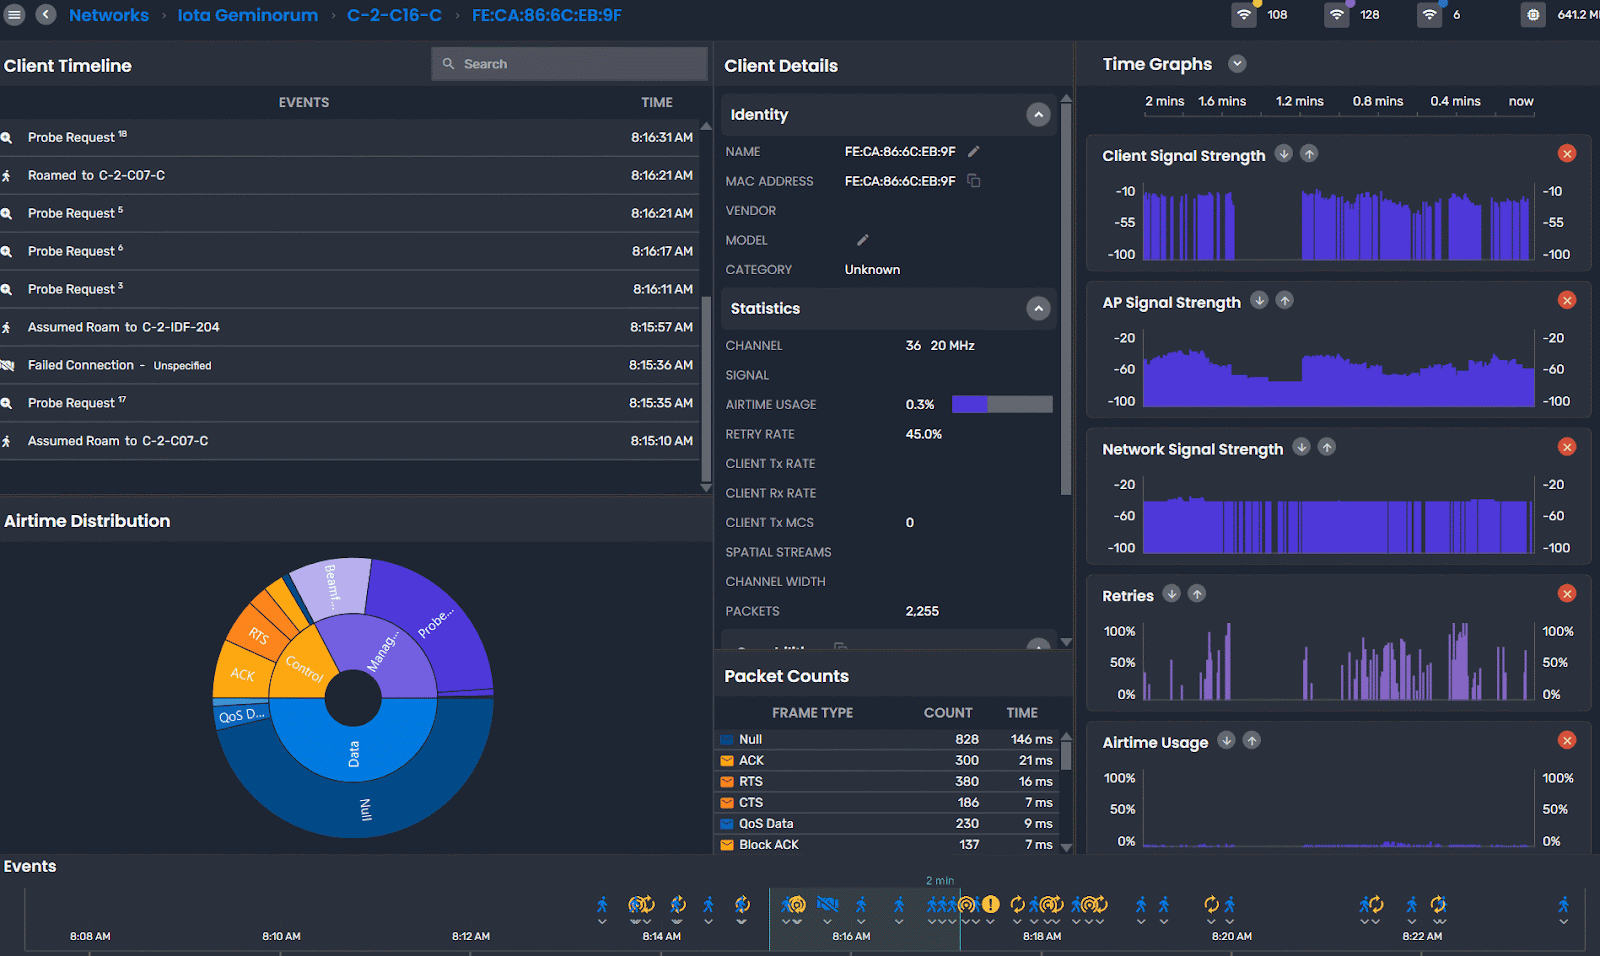Edit the client name with pencil icon

[973, 151]
